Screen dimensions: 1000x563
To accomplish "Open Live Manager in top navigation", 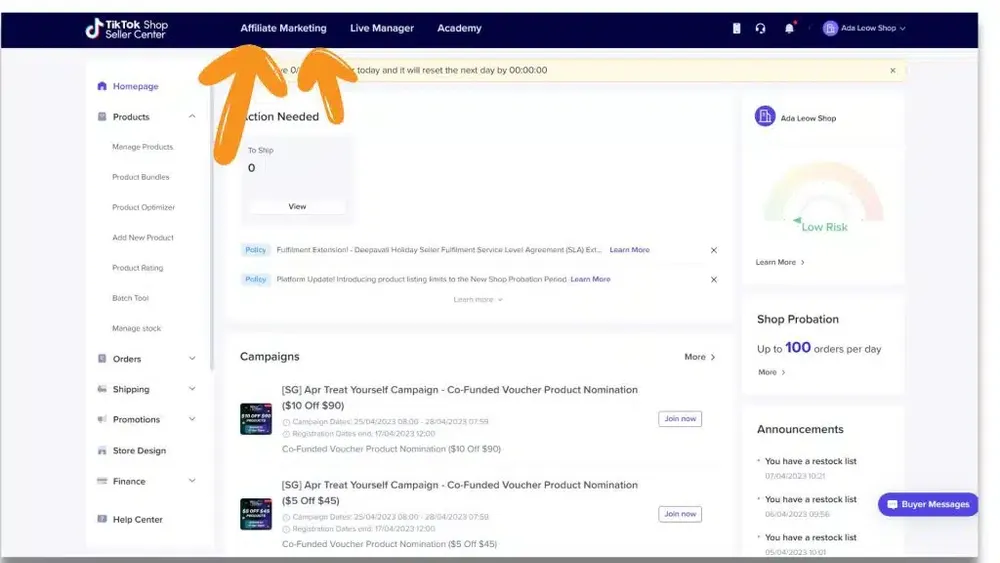I will click(382, 28).
